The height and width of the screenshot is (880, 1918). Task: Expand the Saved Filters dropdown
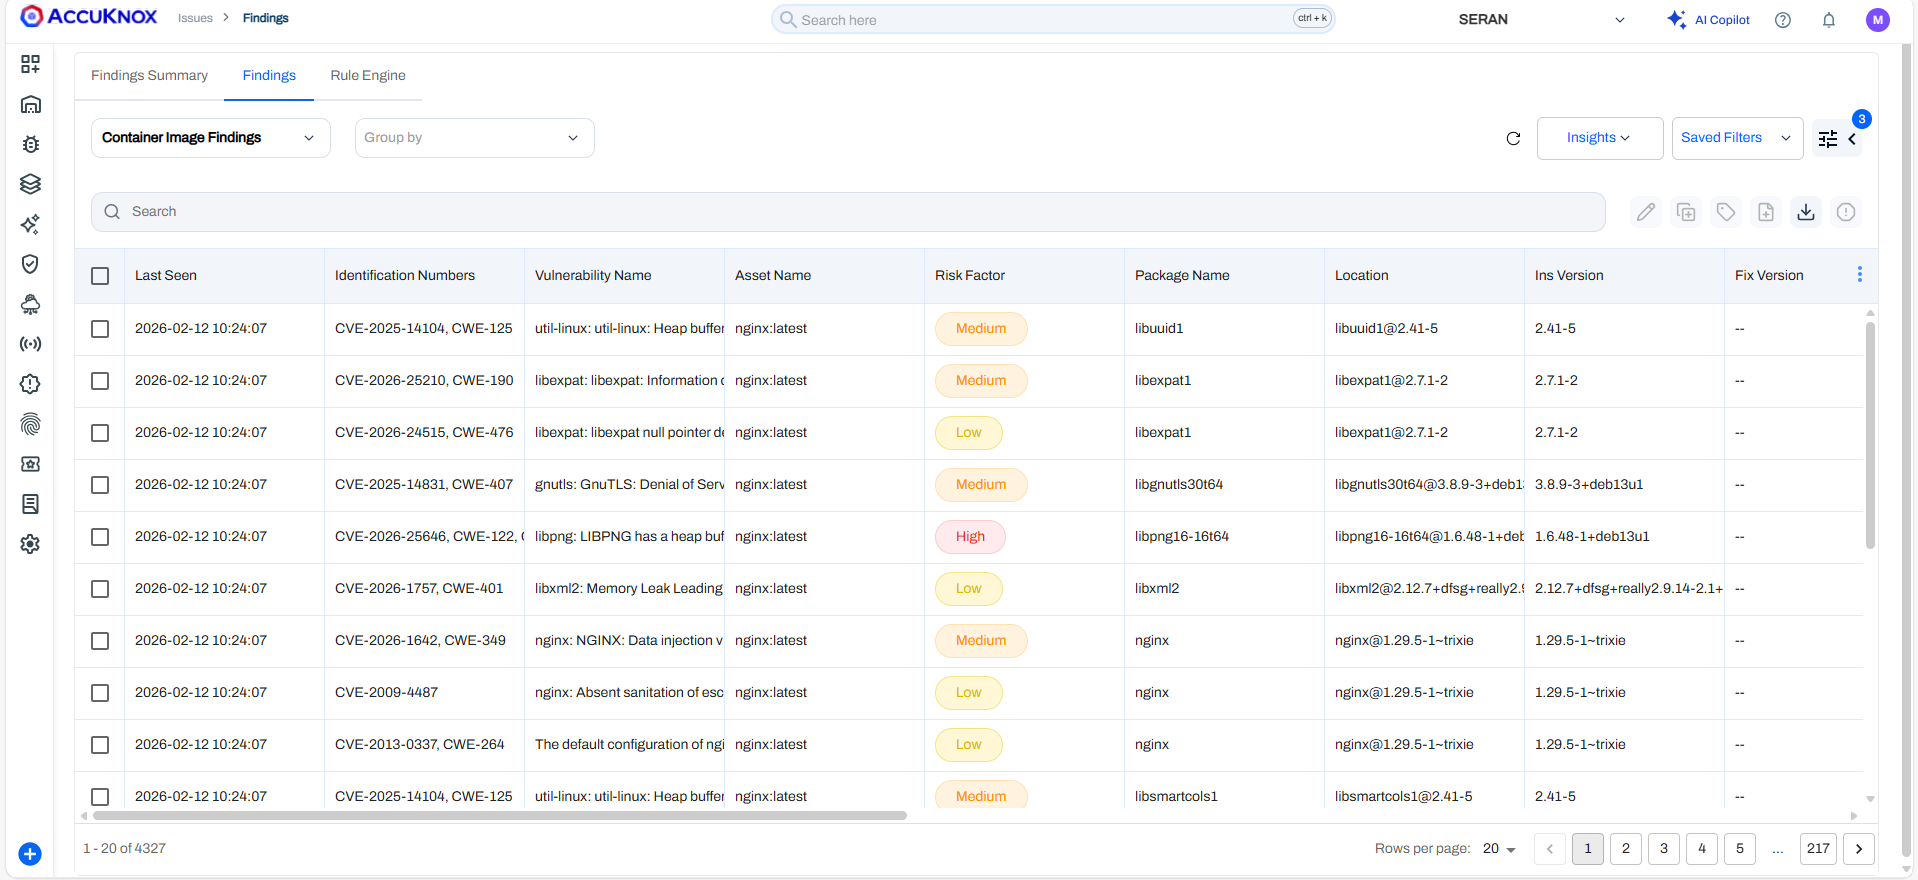(x=1736, y=138)
